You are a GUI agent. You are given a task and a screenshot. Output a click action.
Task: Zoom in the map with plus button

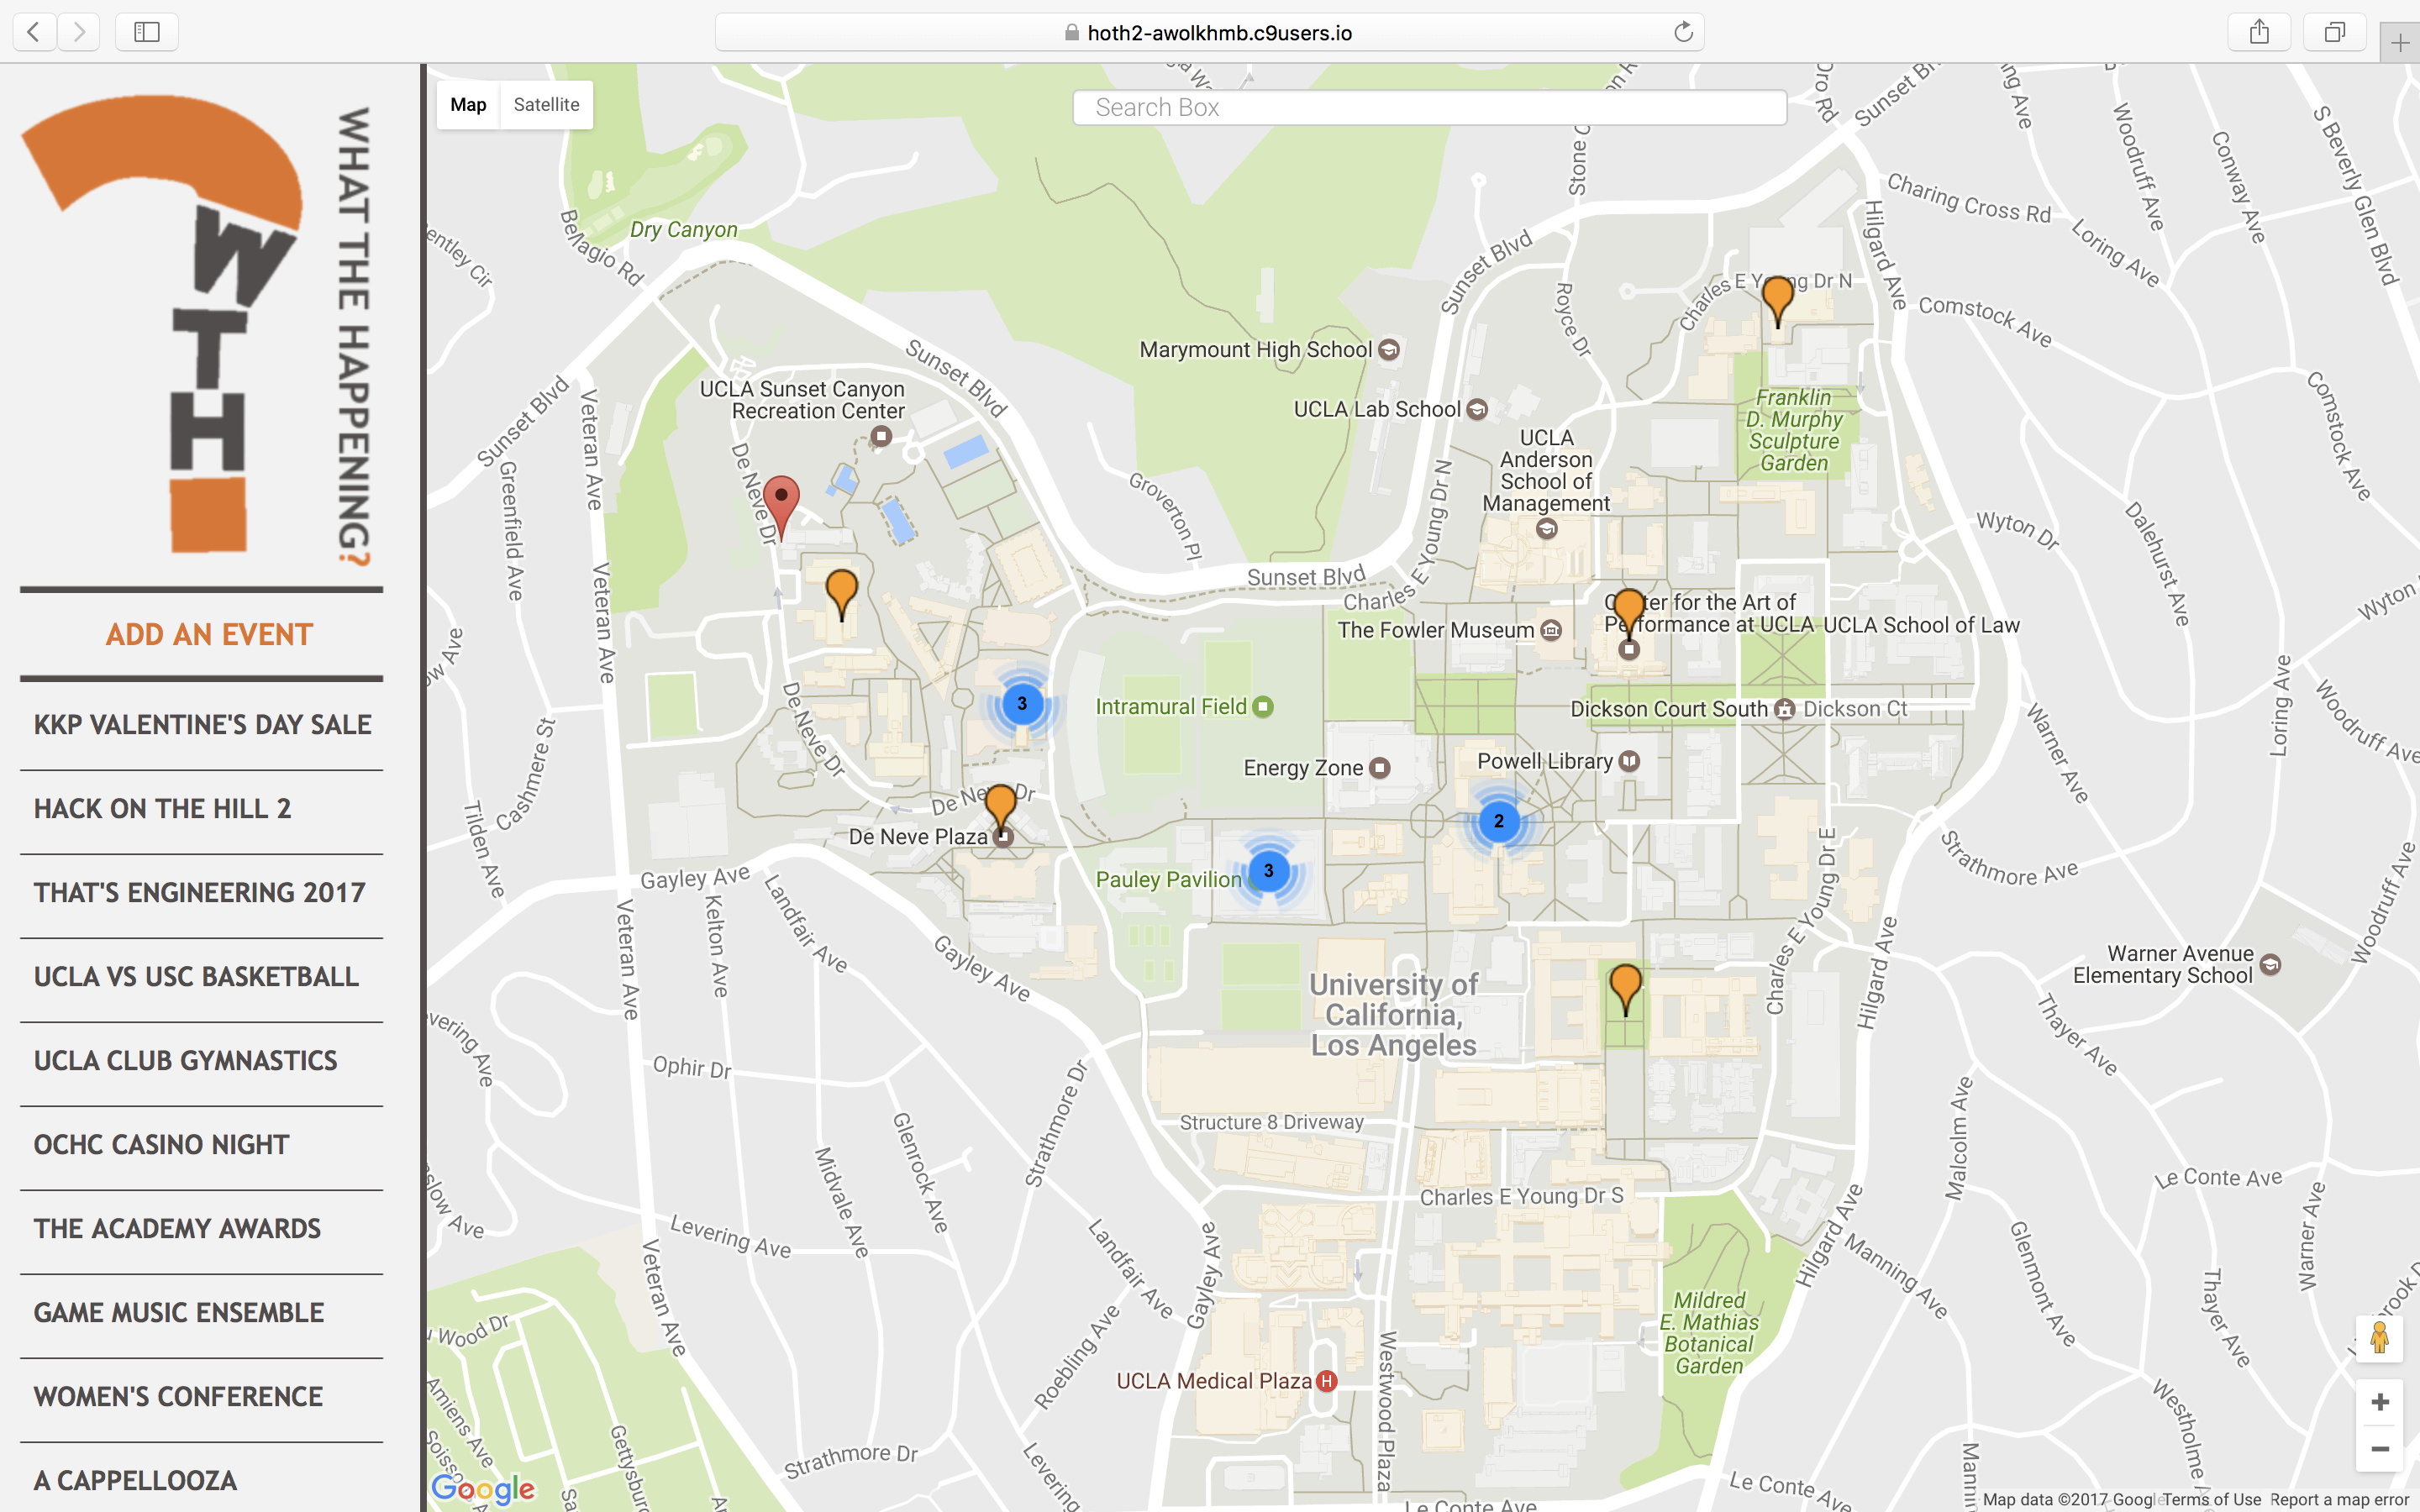[x=2379, y=1402]
